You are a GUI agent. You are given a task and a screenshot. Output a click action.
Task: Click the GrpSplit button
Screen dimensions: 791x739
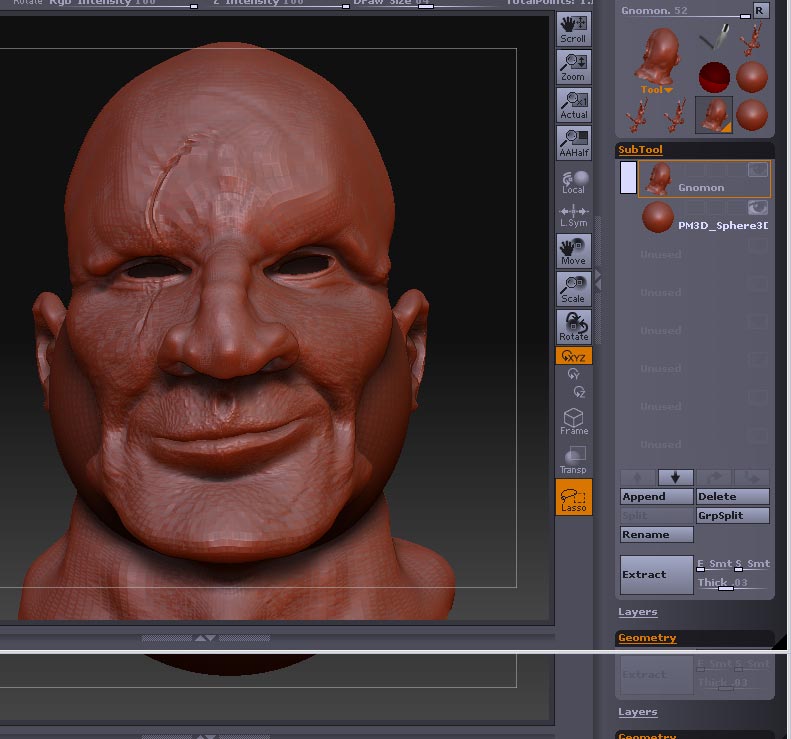pos(732,516)
